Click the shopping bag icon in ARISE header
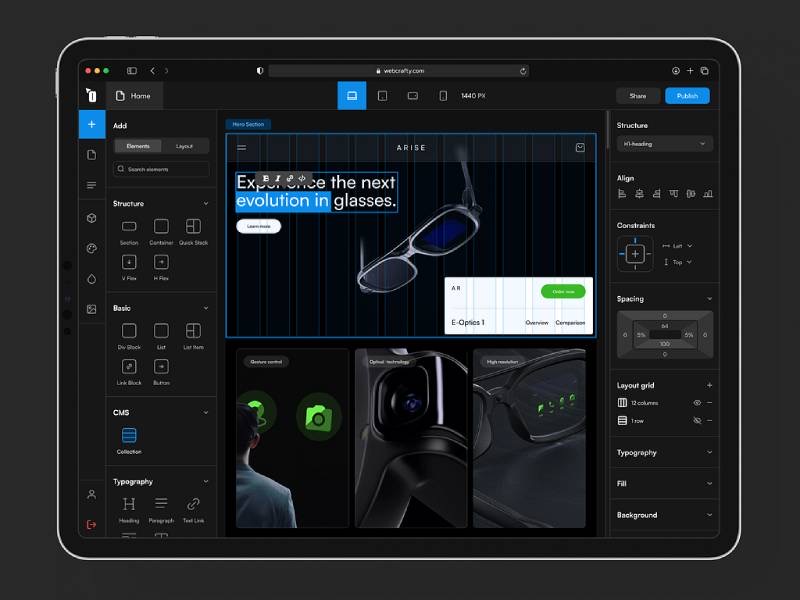800x600 pixels. [580, 147]
